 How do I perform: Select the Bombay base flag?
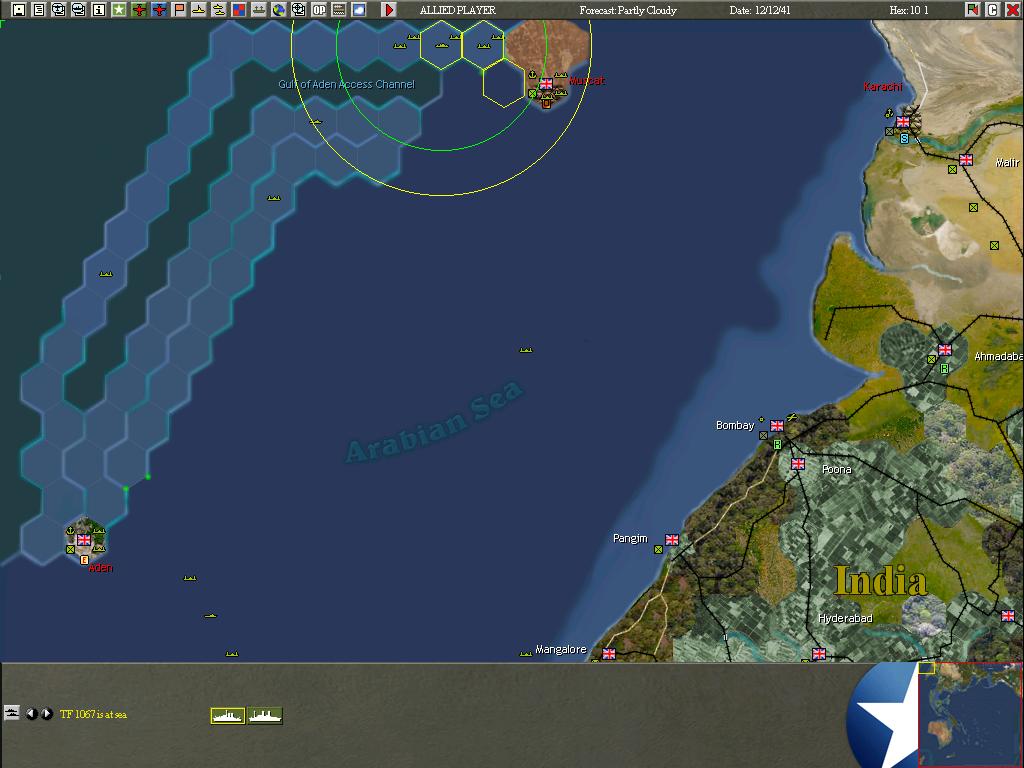pos(776,426)
